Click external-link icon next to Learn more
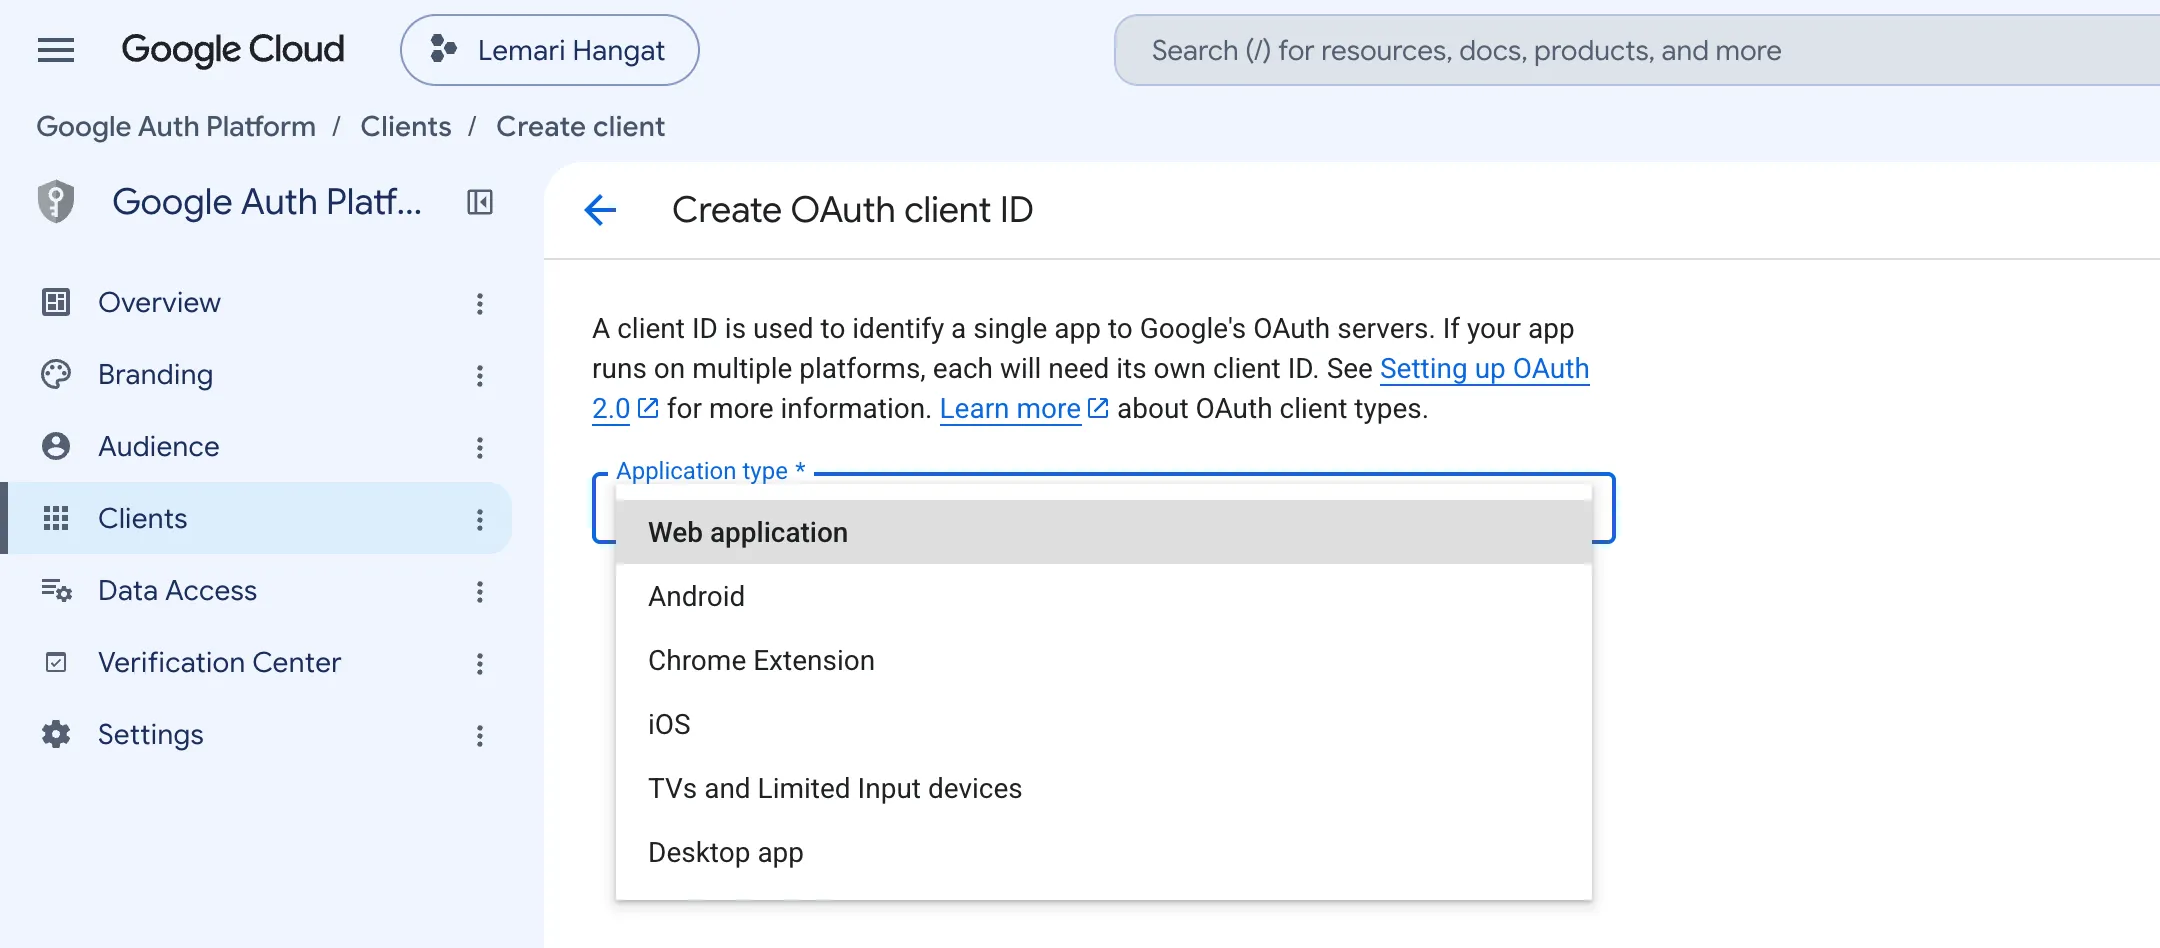Screen dimensions: 2160x948 click(x=1098, y=408)
